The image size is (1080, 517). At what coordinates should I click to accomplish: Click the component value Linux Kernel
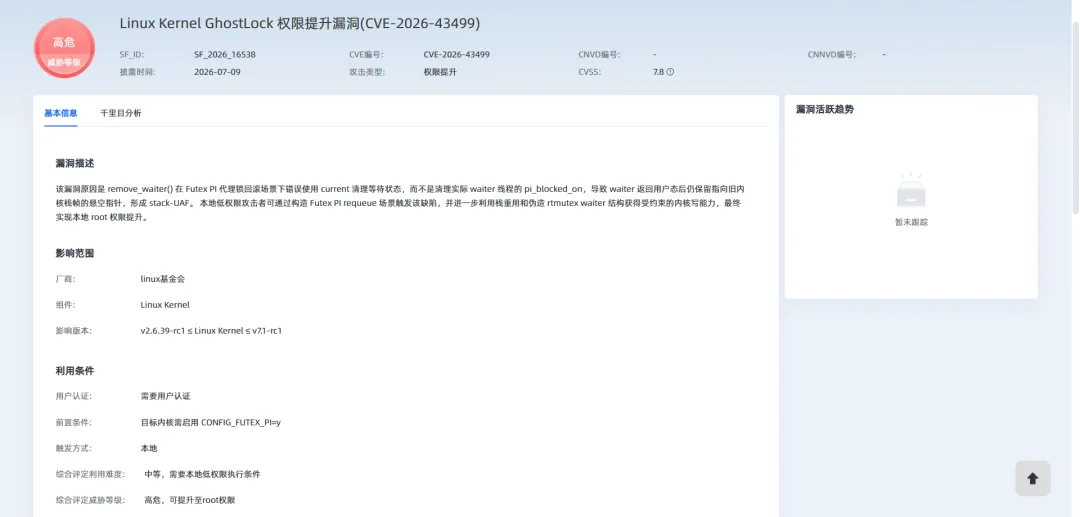tap(165, 304)
